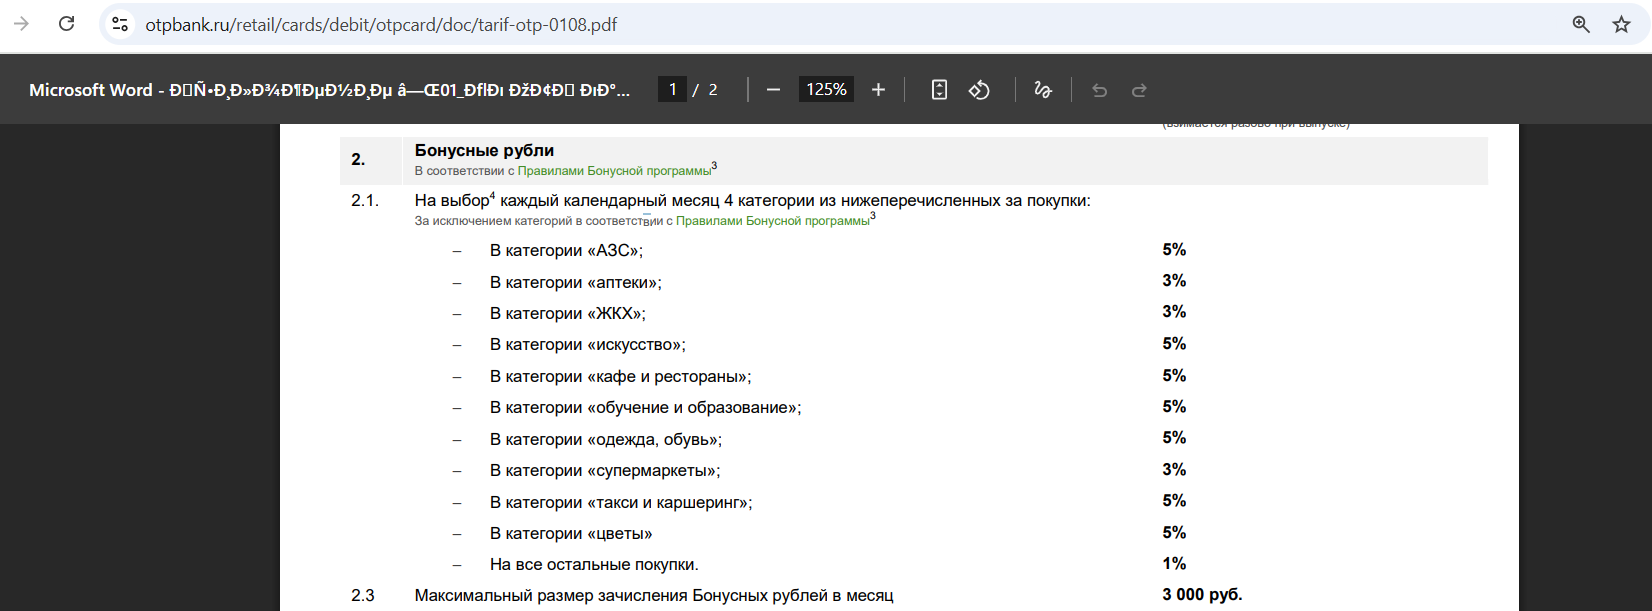Click the row «В категории «цветы»»
The height and width of the screenshot is (611, 1652).
pos(571,533)
